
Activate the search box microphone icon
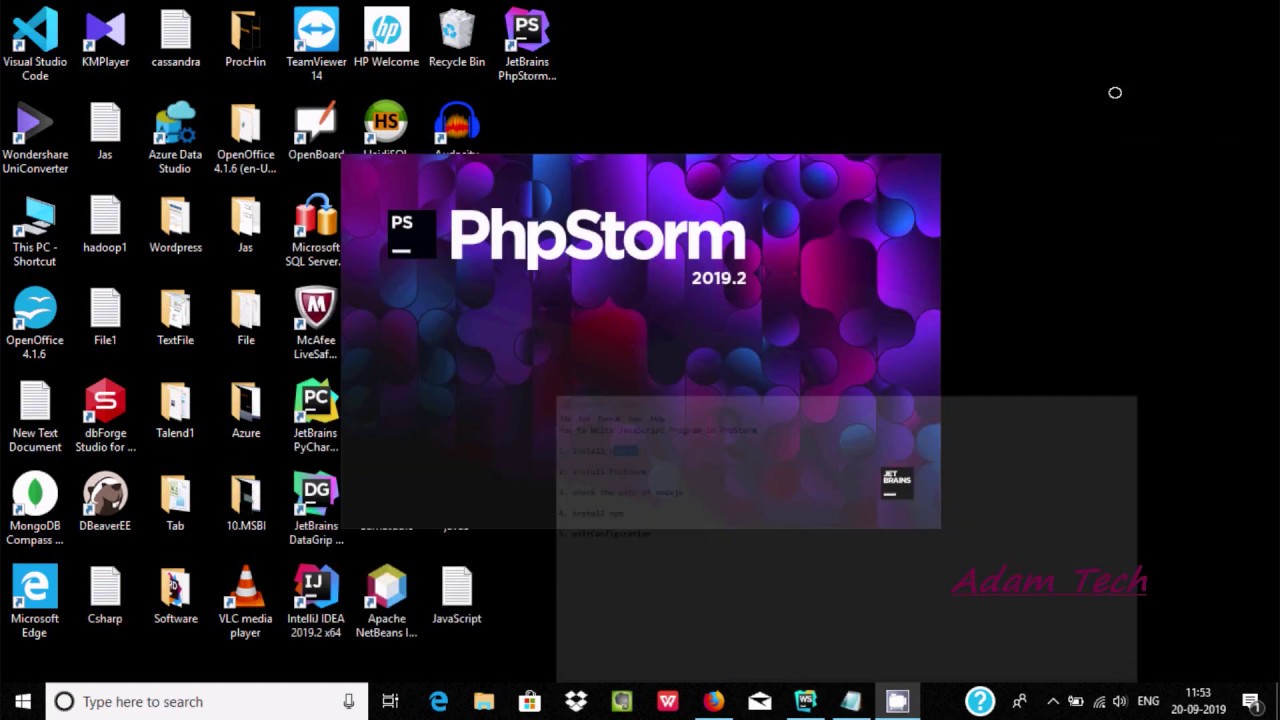pyautogui.click(x=348, y=701)
